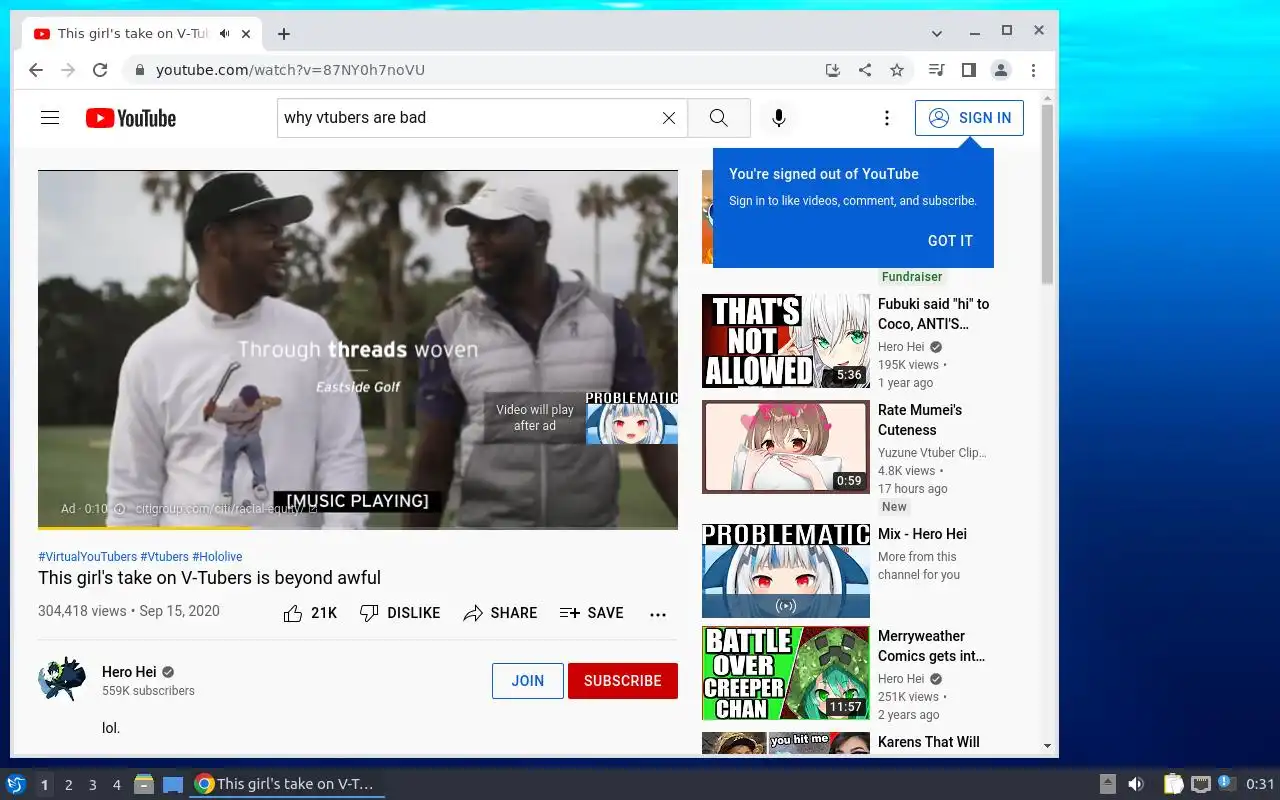This screenshot has height=800, width=1280.
Task: Open more actions ellipsis under the video
Action: (658, 614)
